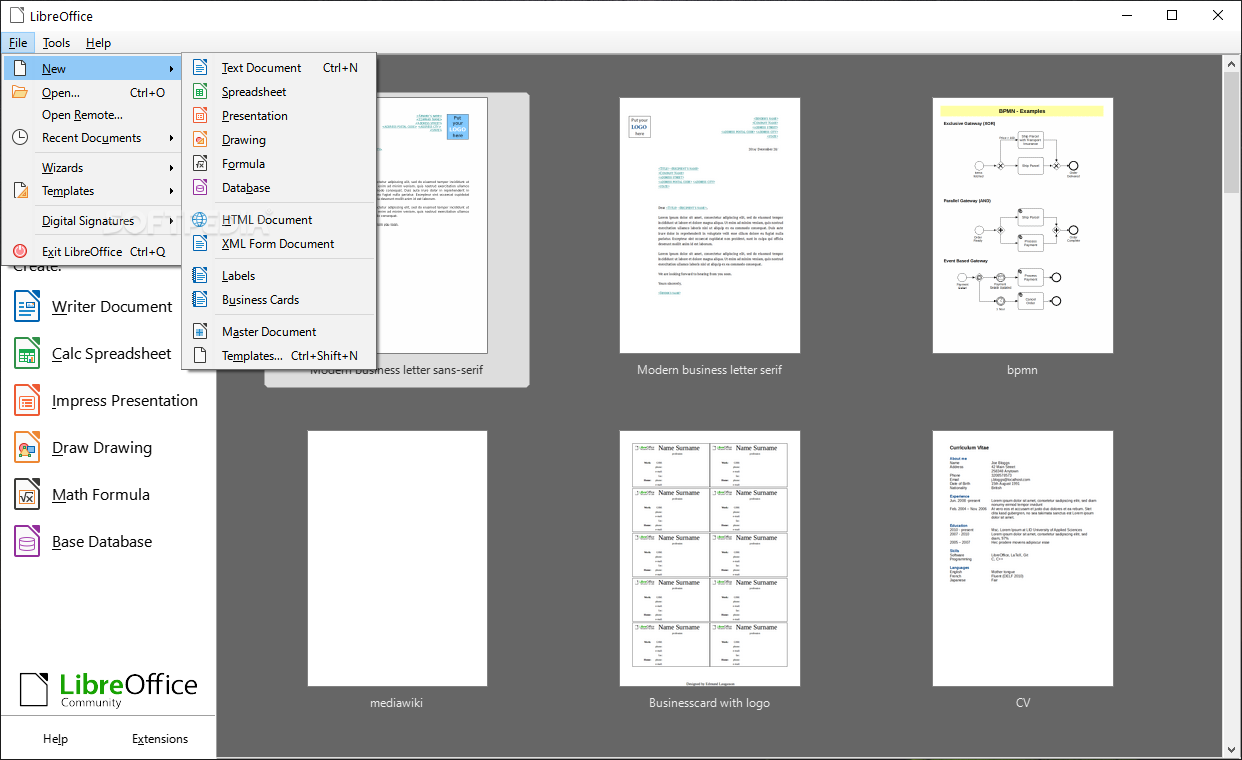Select the Modern business letter serif template
The height and width of the screenshot is (760, 1242).
[710, 225]
